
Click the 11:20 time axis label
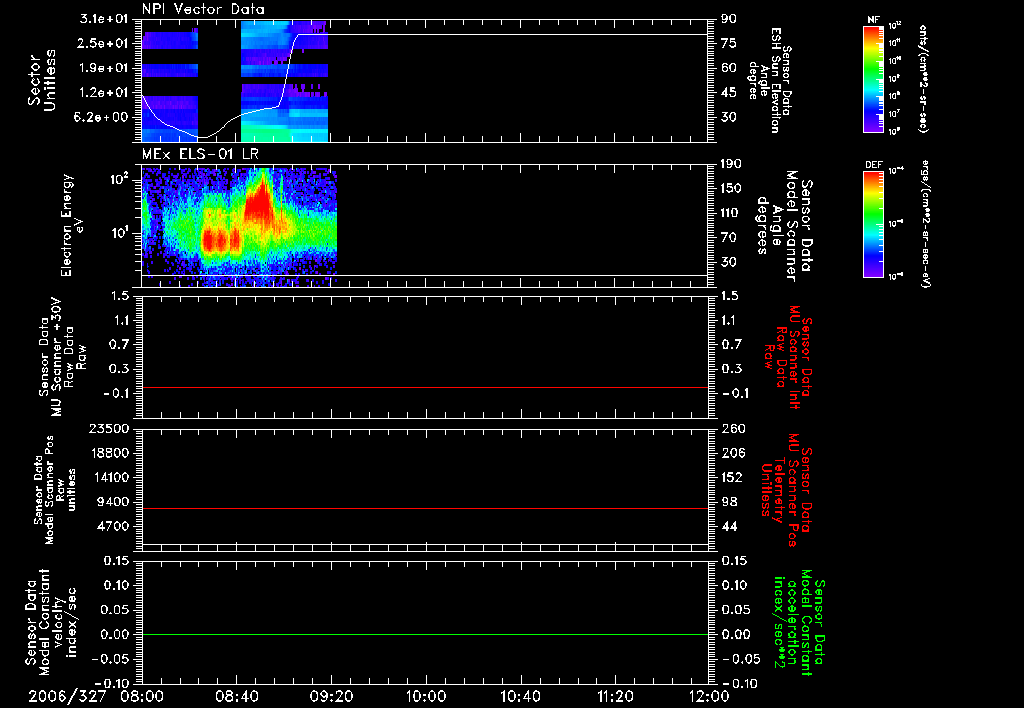tap(615, 696)
